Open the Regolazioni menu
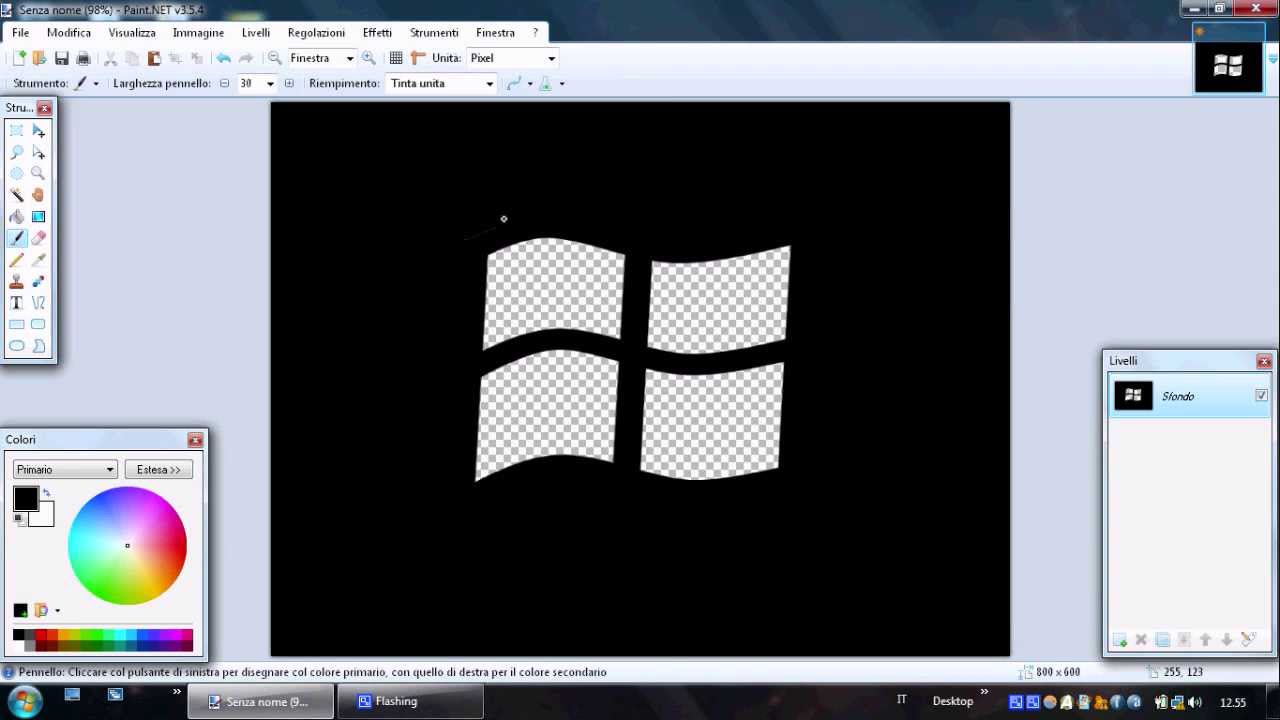The image size is (1280, 720). 316,33
